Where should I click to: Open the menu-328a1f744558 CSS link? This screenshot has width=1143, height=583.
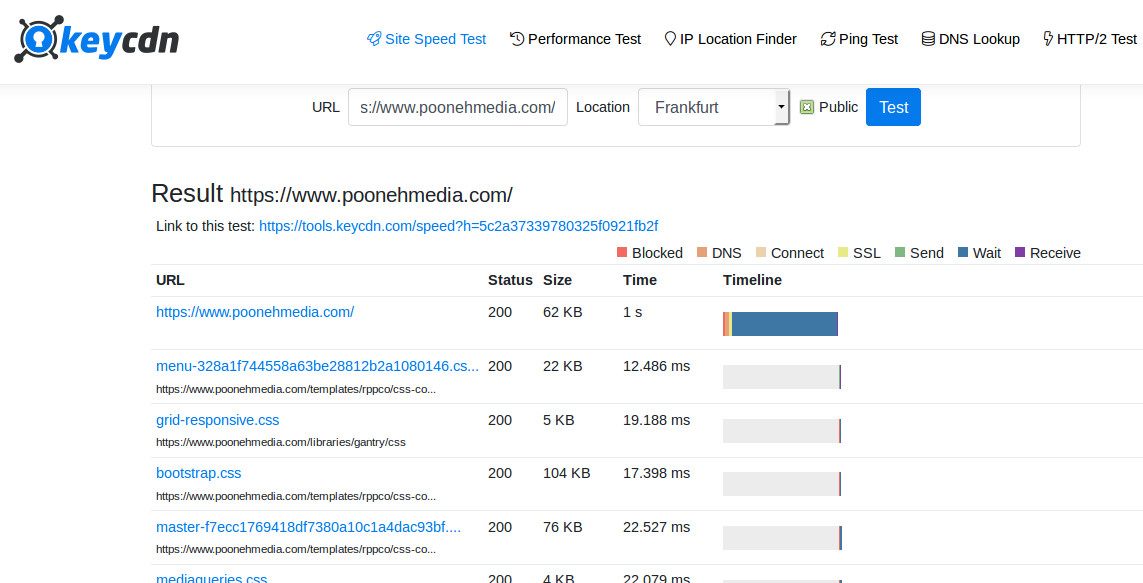tap(317, 366)
